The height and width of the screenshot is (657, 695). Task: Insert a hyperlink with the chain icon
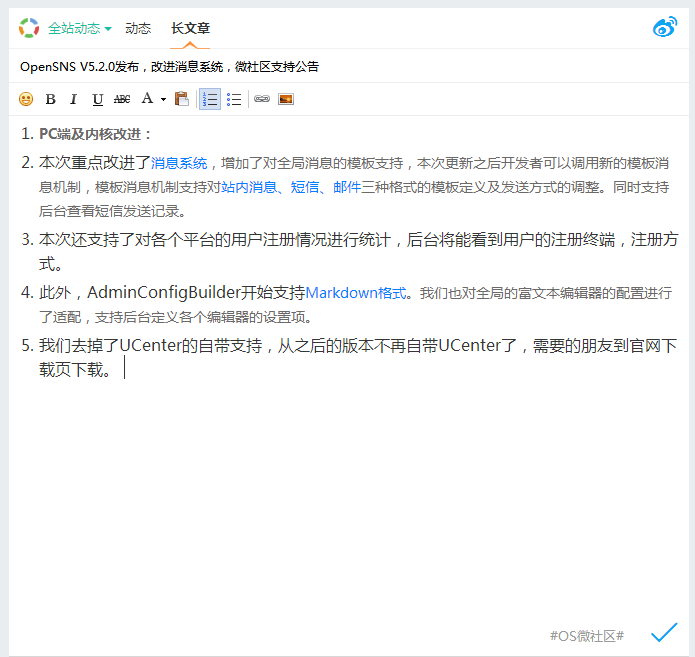point(262,98)
